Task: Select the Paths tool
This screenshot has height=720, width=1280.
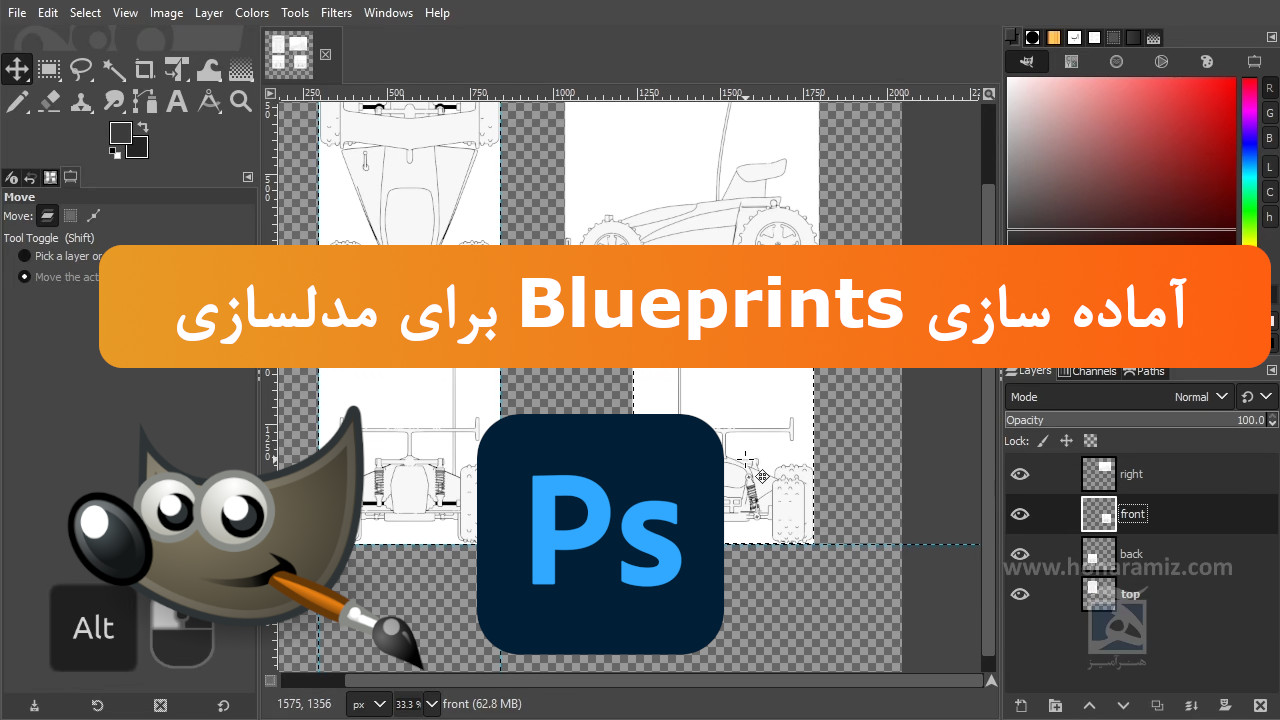Action: 145,101
